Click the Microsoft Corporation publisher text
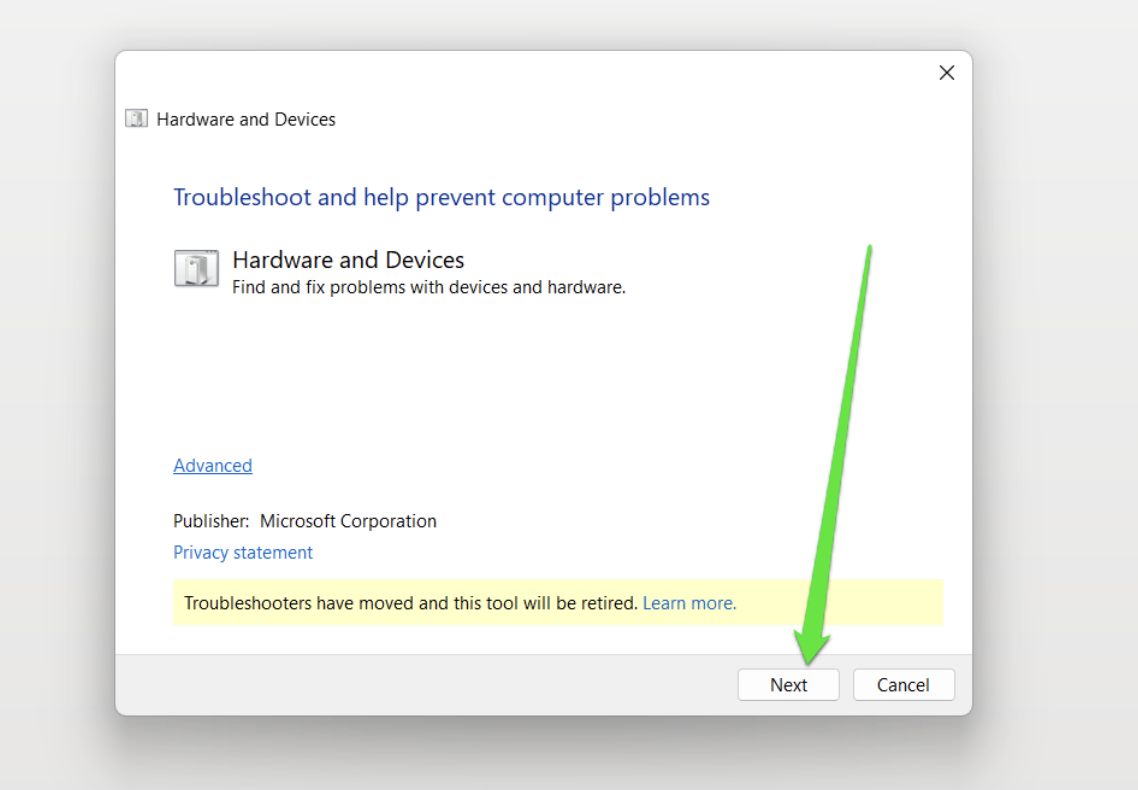This screenshot has height=790, width=1138. [x=349, y=521]
